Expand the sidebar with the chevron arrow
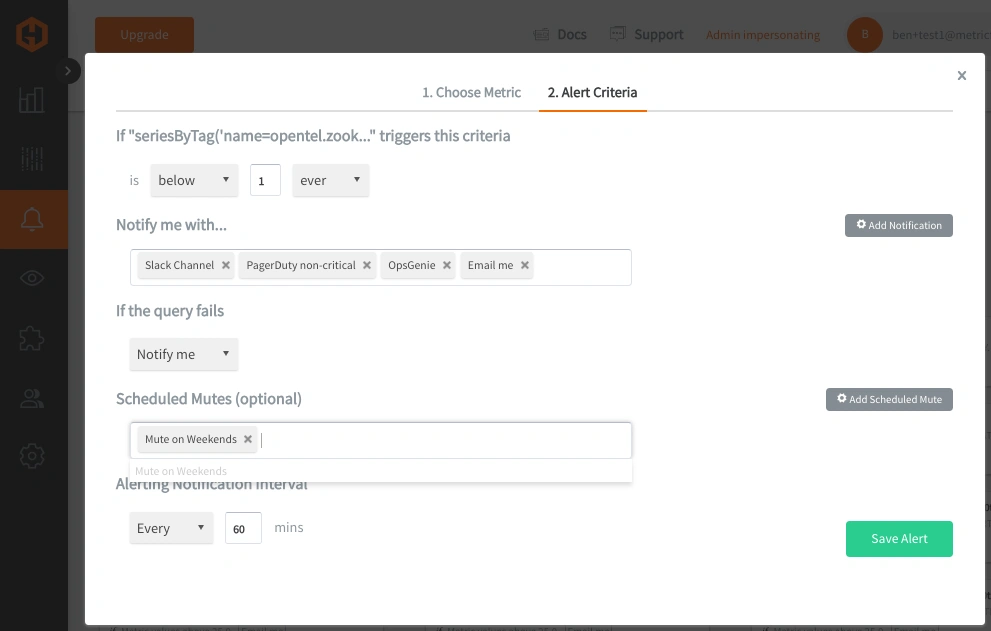This screenshot has width=991, height=631. (68, 71)
